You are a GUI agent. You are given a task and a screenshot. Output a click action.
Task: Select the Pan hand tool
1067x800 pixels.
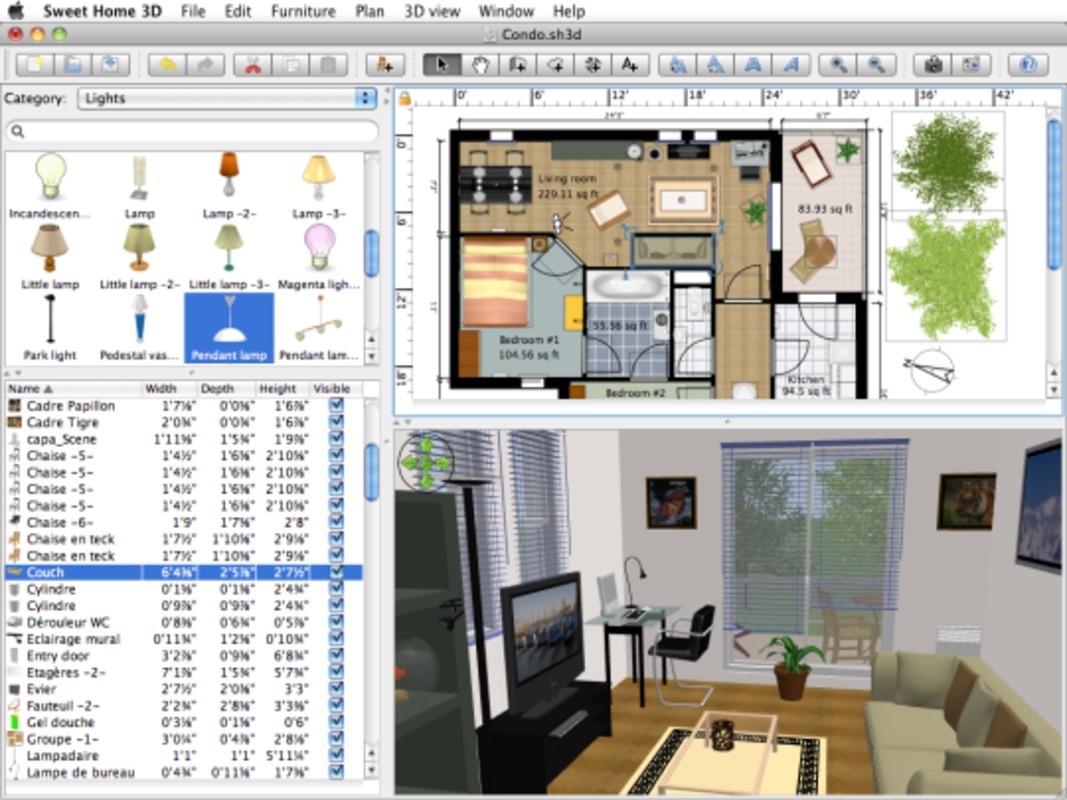click(479, 65)
